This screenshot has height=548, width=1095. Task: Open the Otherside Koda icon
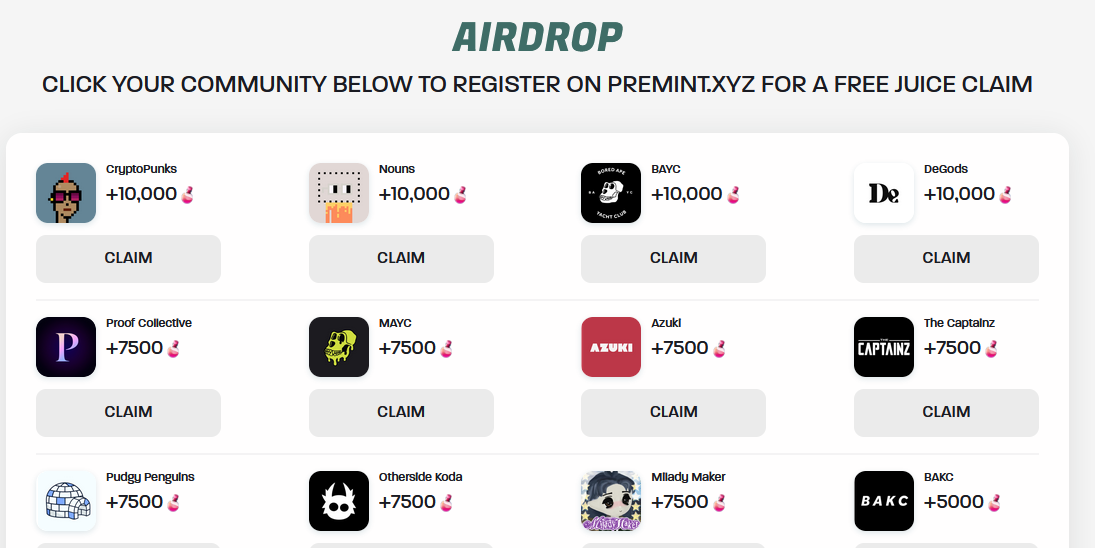coord(339,501)
